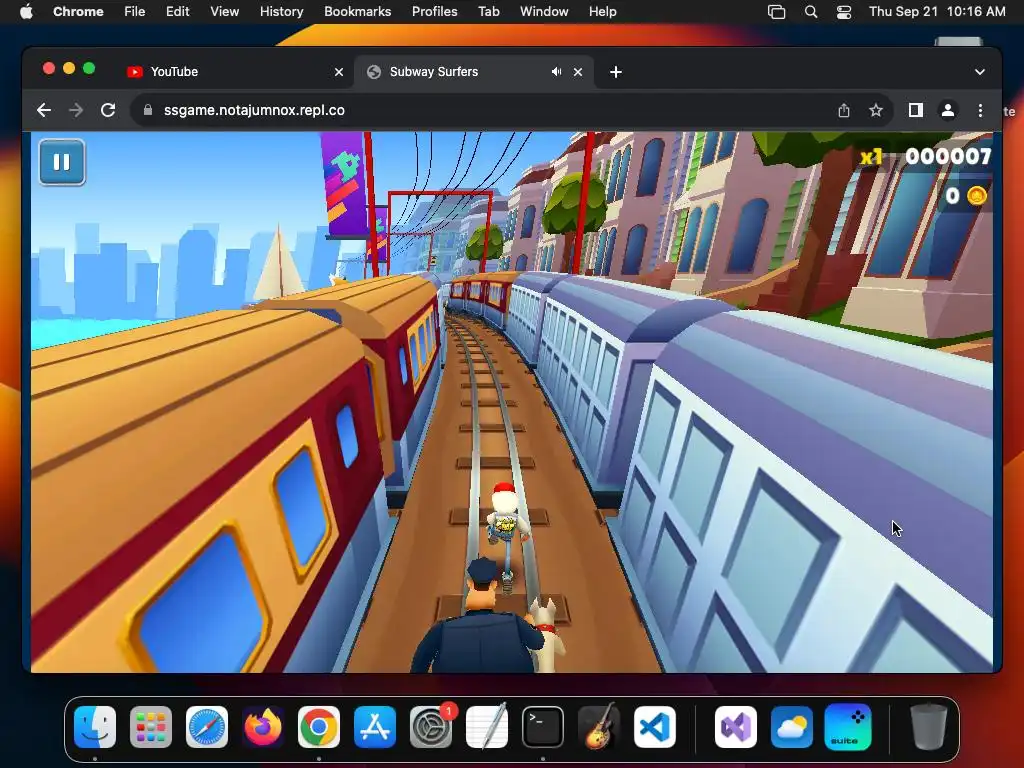View site info via the lock icon
The height and width of the screenshot is (768, 1024).
click(148, 110)
